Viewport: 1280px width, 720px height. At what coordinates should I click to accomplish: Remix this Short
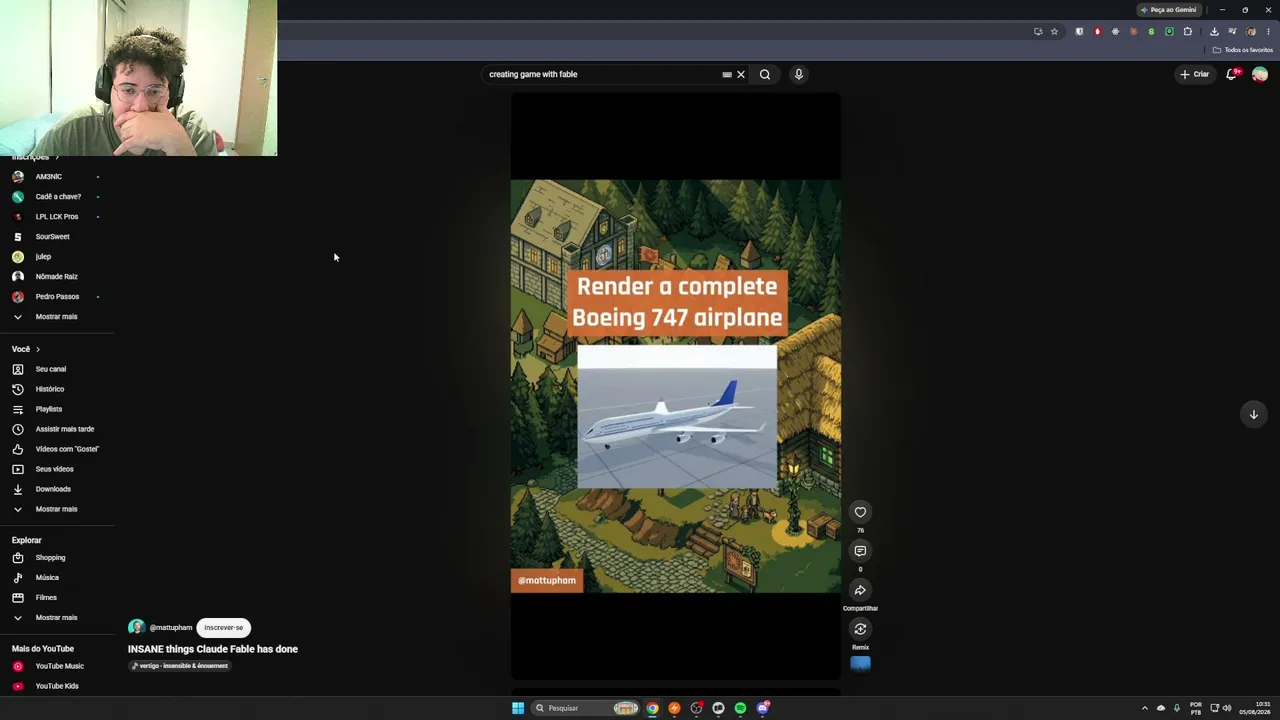pos(860,629)
